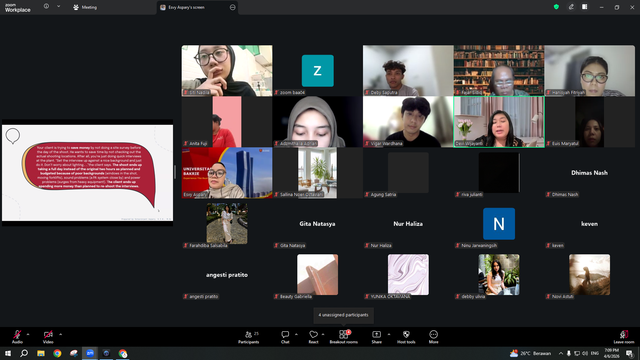Select Adzimthaira Adrian's video tile
The image size is (640, 360).
tap(318, 122)
